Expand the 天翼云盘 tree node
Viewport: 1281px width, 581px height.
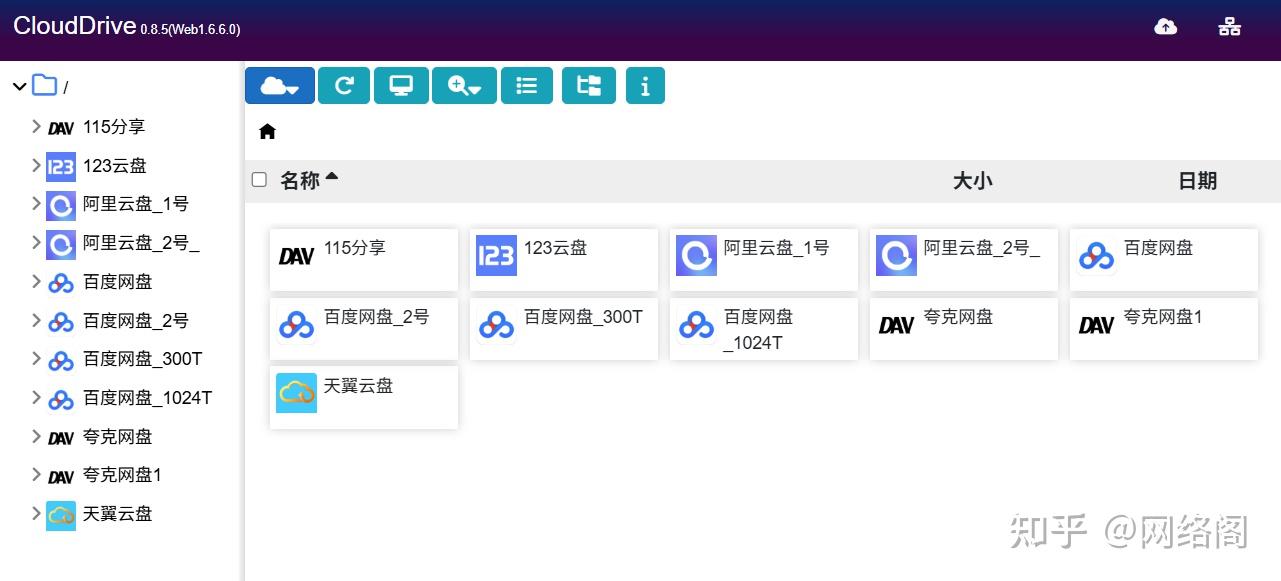pyautogui.click(x=35, y=514)
